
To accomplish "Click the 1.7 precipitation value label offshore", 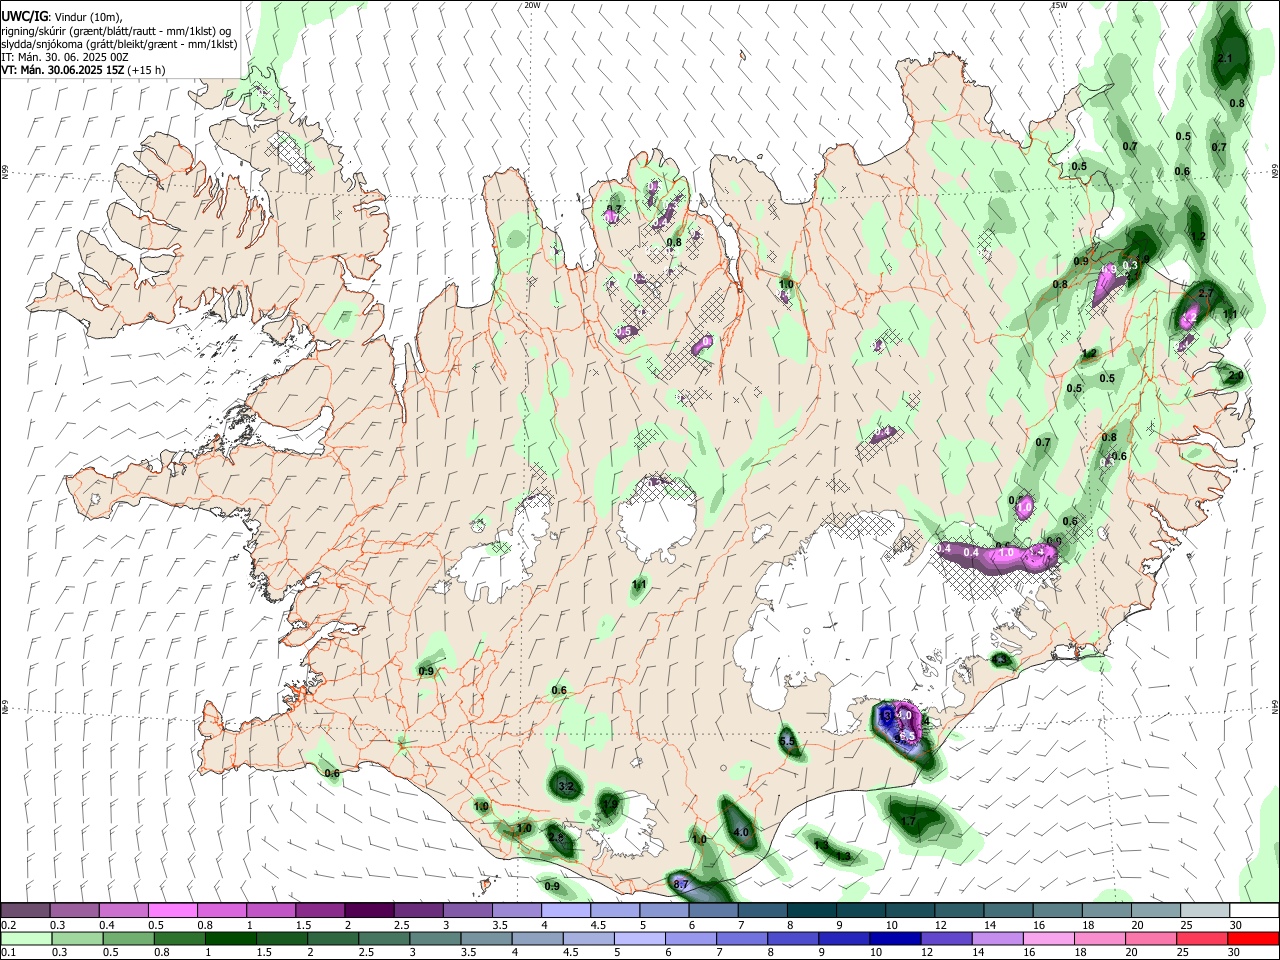I will click(908, 822).
